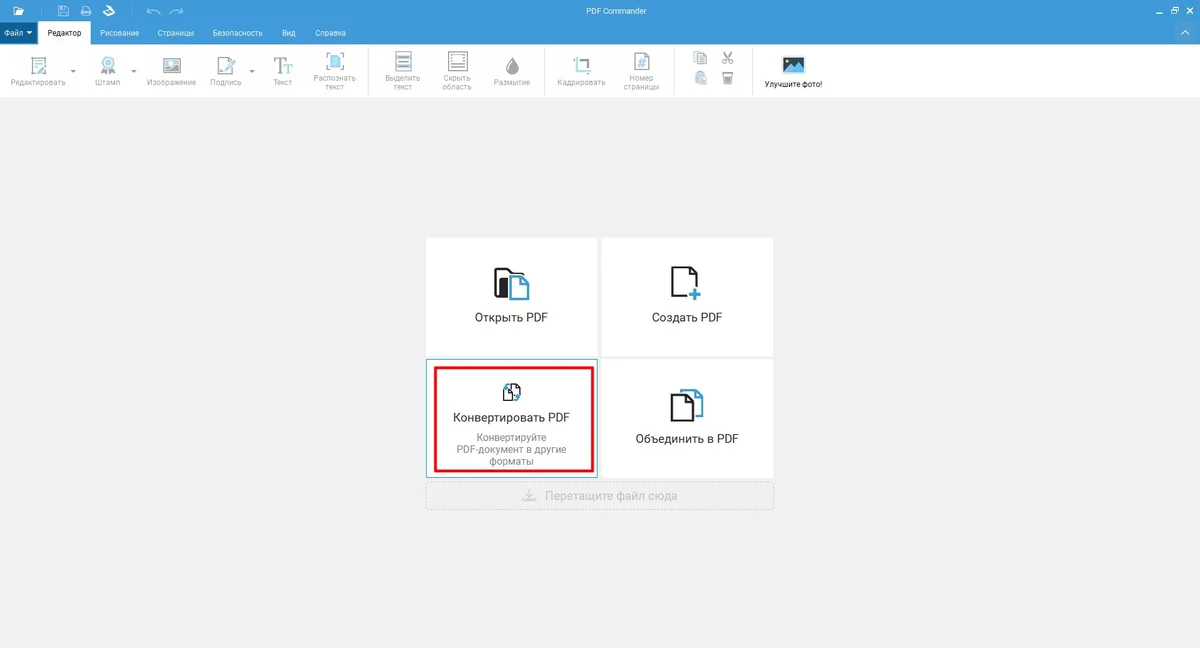This screenshot has width=1200, height=648.
Task: Click the Объединить в PDF tile
Action: [x=686, y=419]
